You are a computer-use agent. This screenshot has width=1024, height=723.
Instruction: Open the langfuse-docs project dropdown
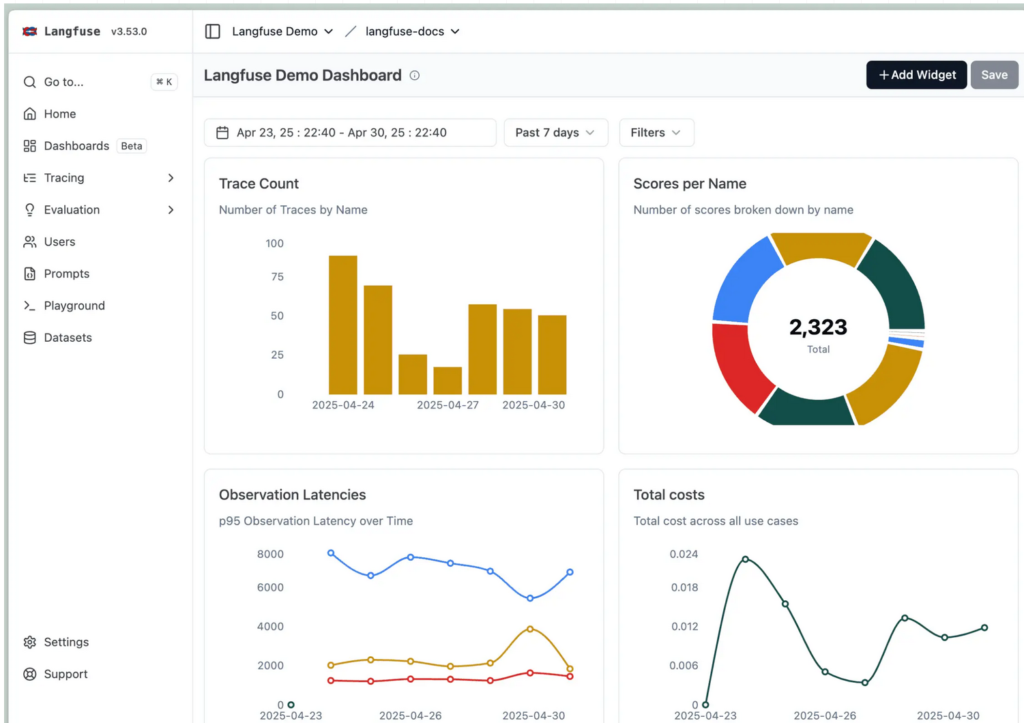coord(412,31)
